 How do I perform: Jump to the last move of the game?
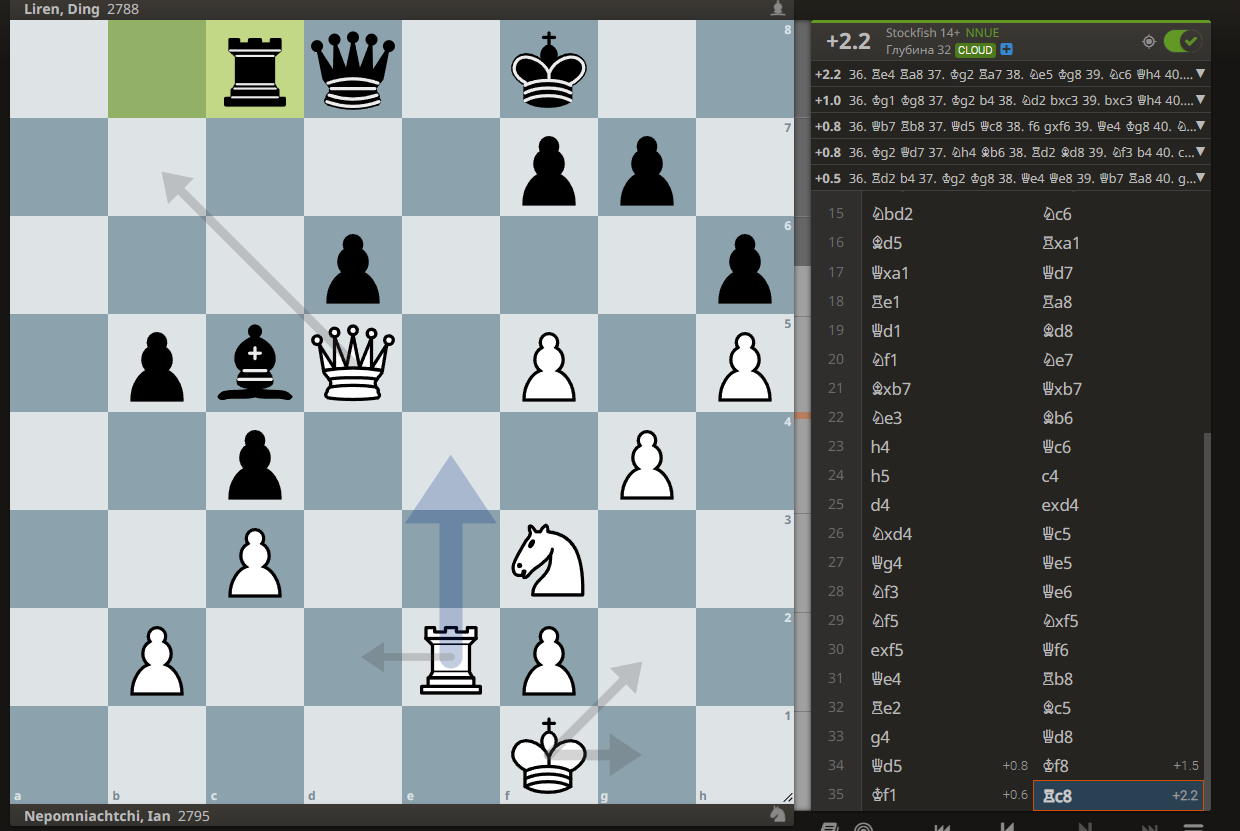pyautogui.click(x=1151, y=826)
